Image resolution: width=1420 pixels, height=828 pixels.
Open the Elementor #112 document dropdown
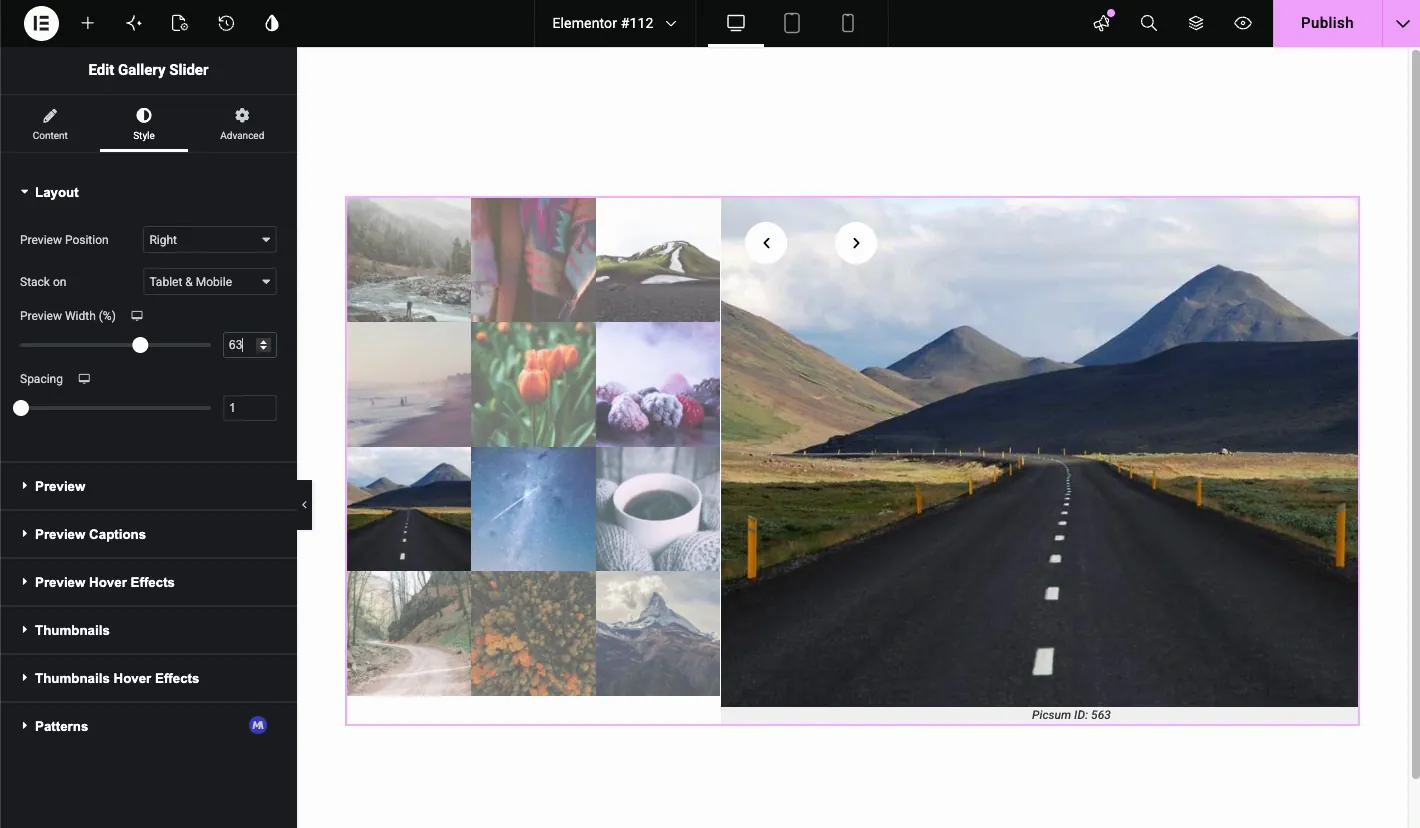[614, 23]
